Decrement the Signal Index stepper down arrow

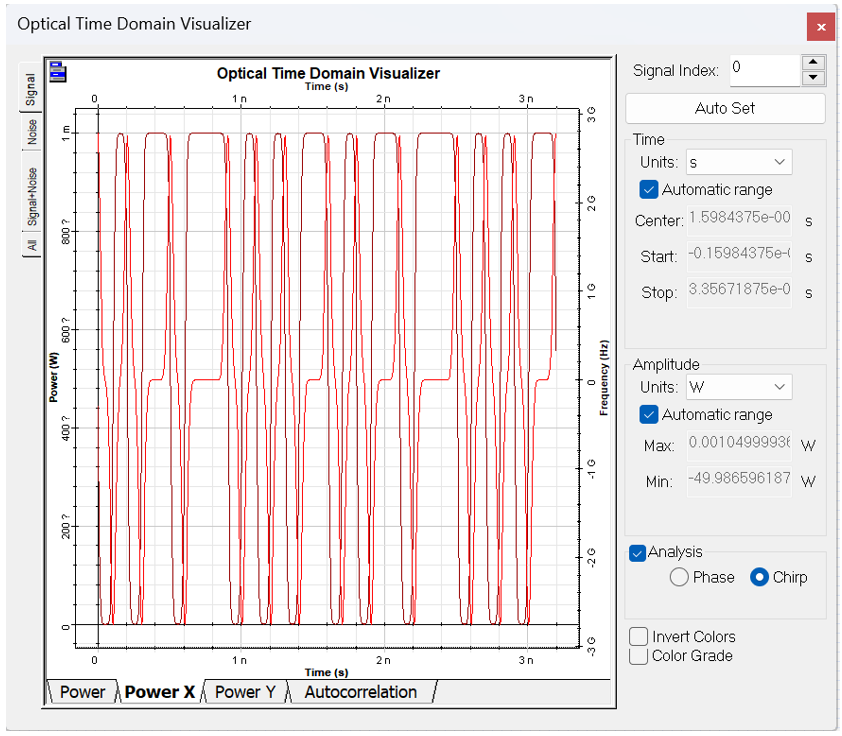[x=813, y=78]
